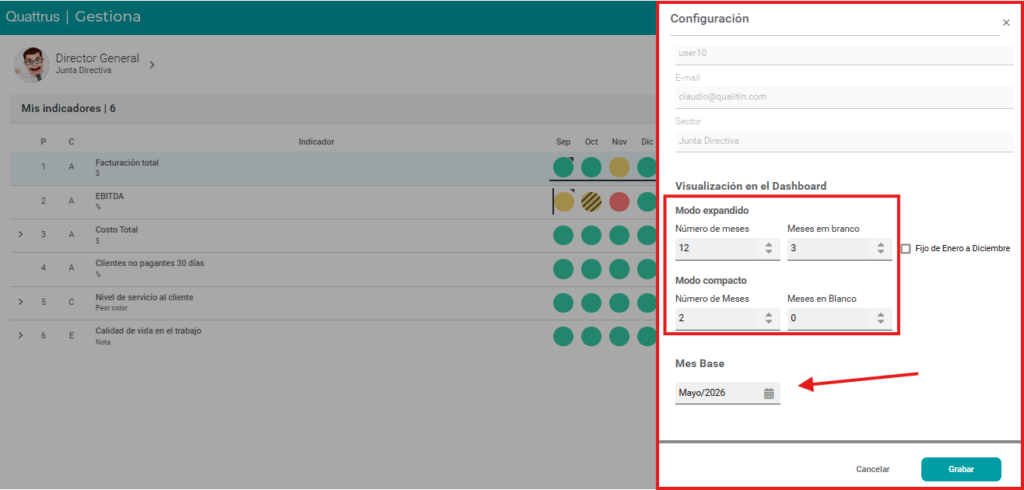This screenshot has width=1024, height=490.
Task: Select the EBITDA indicator name
Action: [x=108, y=196]
